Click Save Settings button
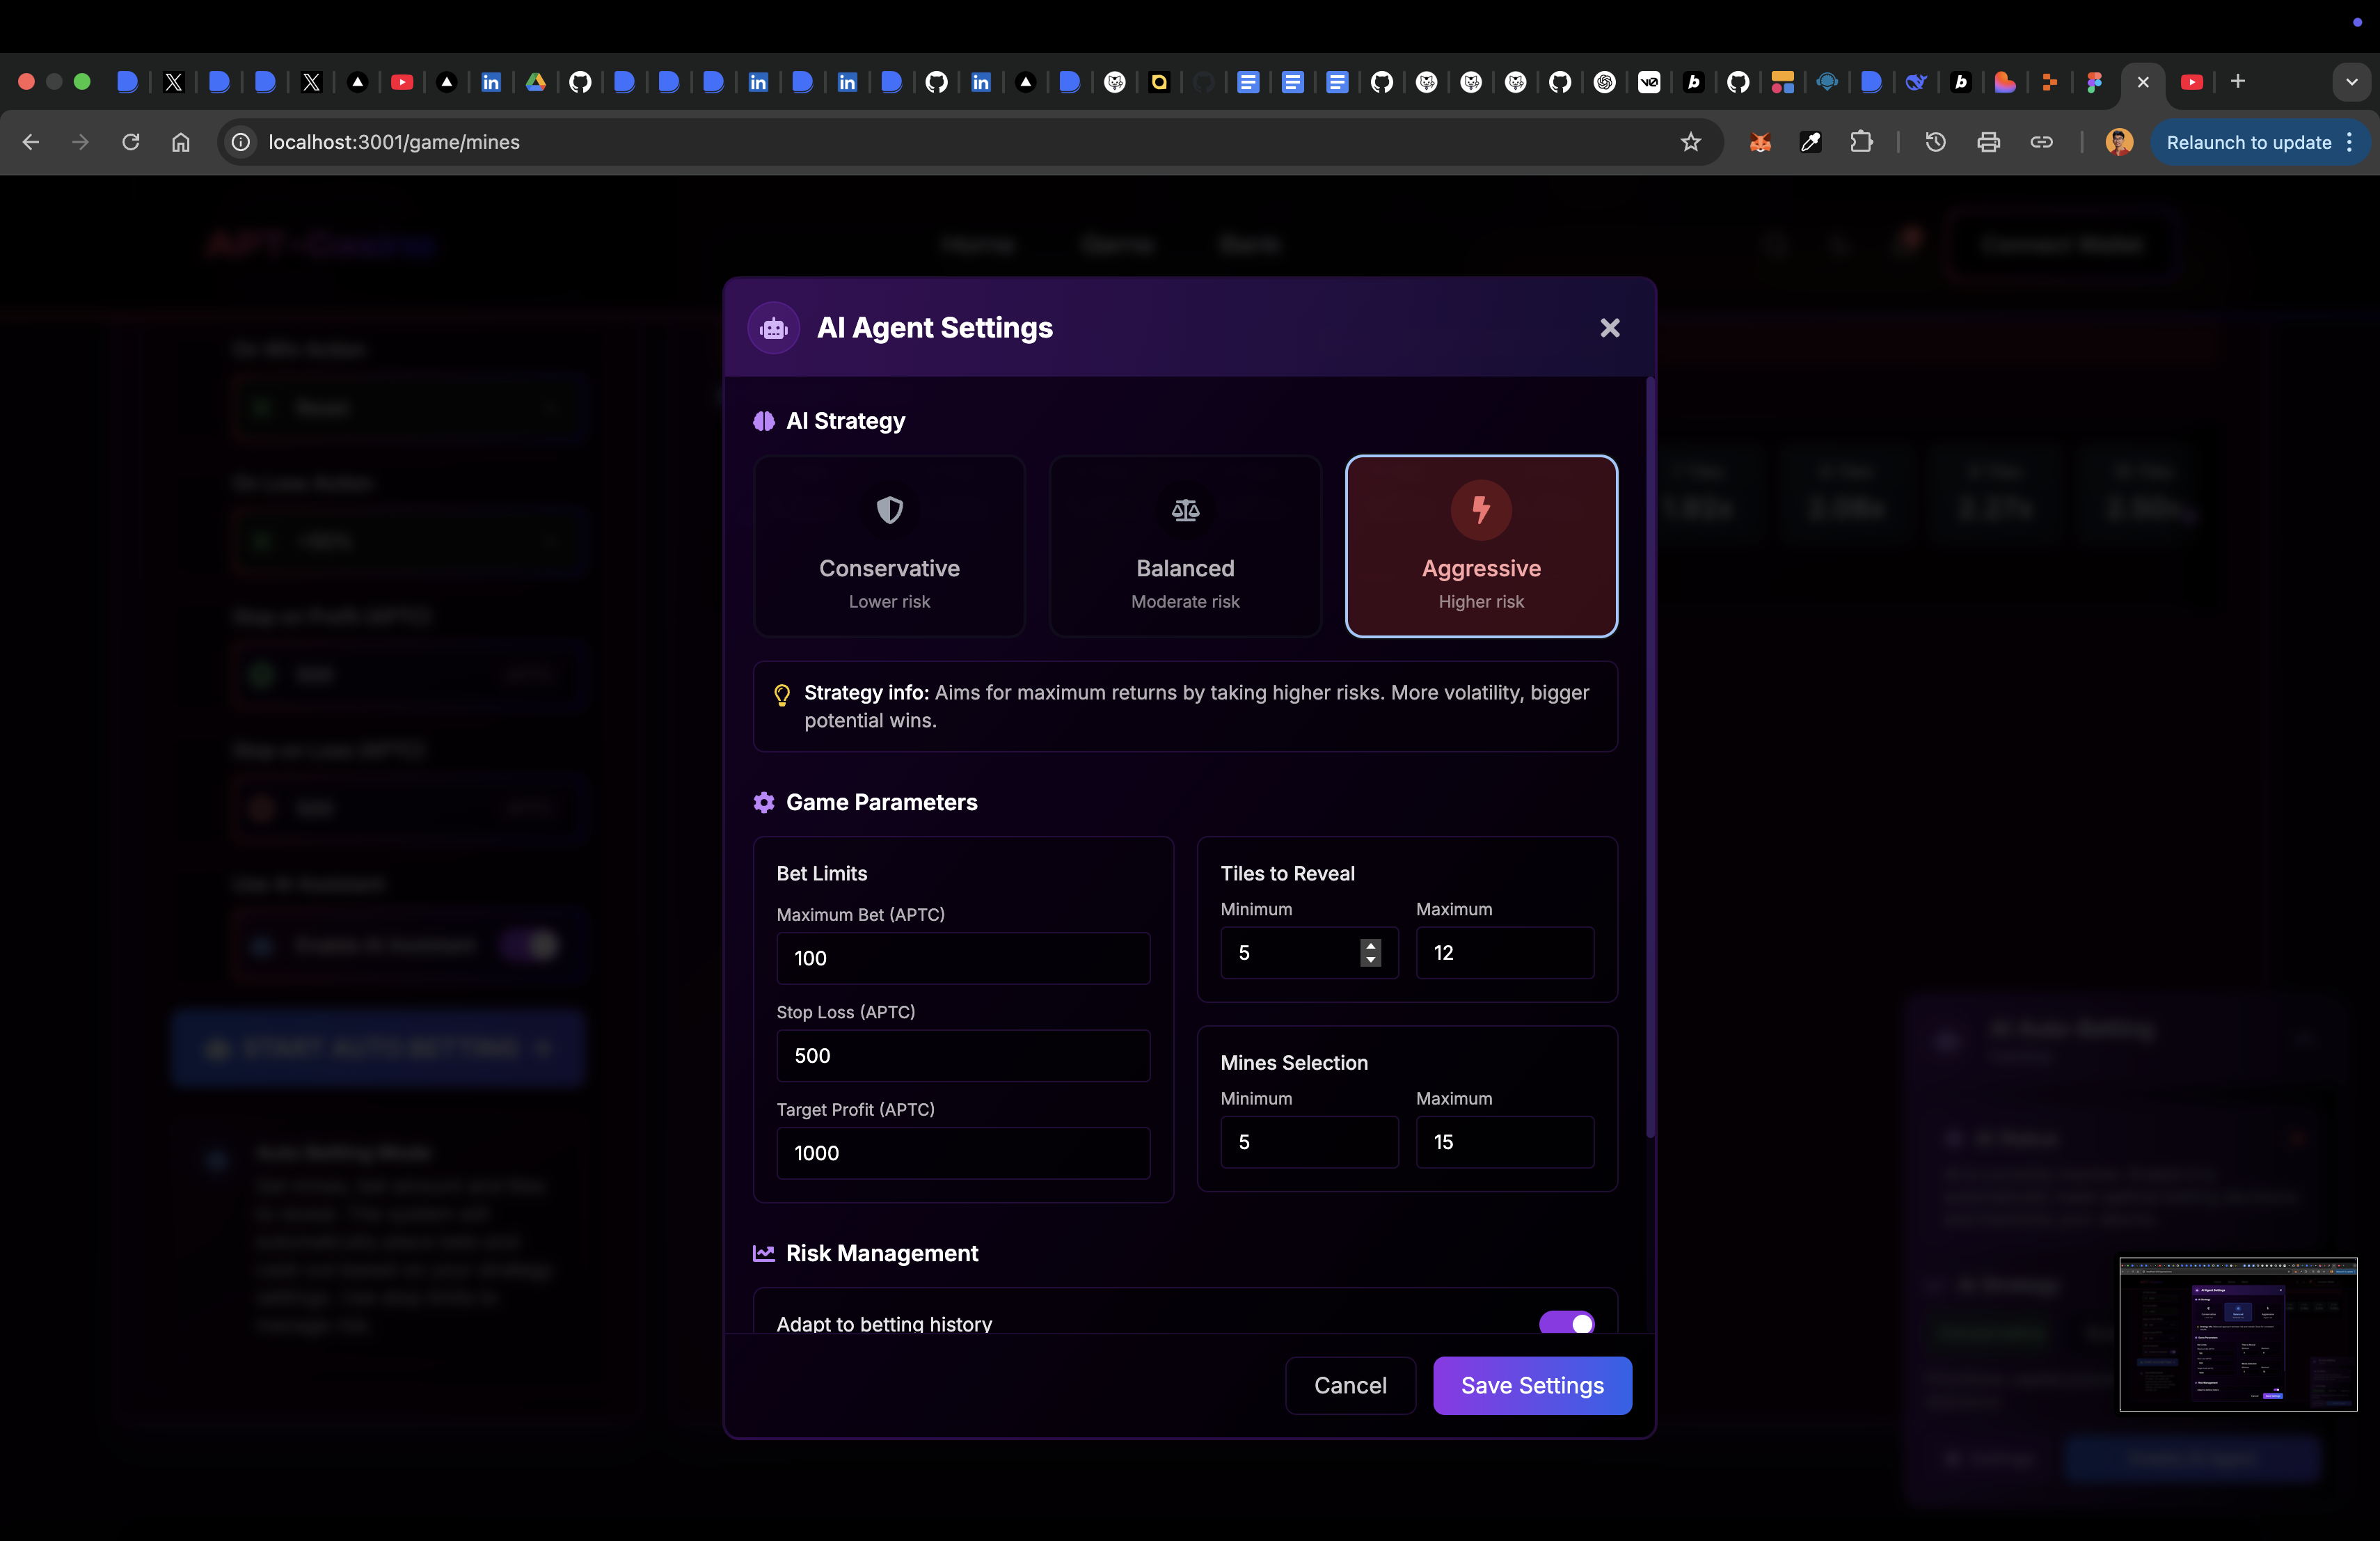Screen dimensions: 2380x1541 click(x=1532, y=1385)
